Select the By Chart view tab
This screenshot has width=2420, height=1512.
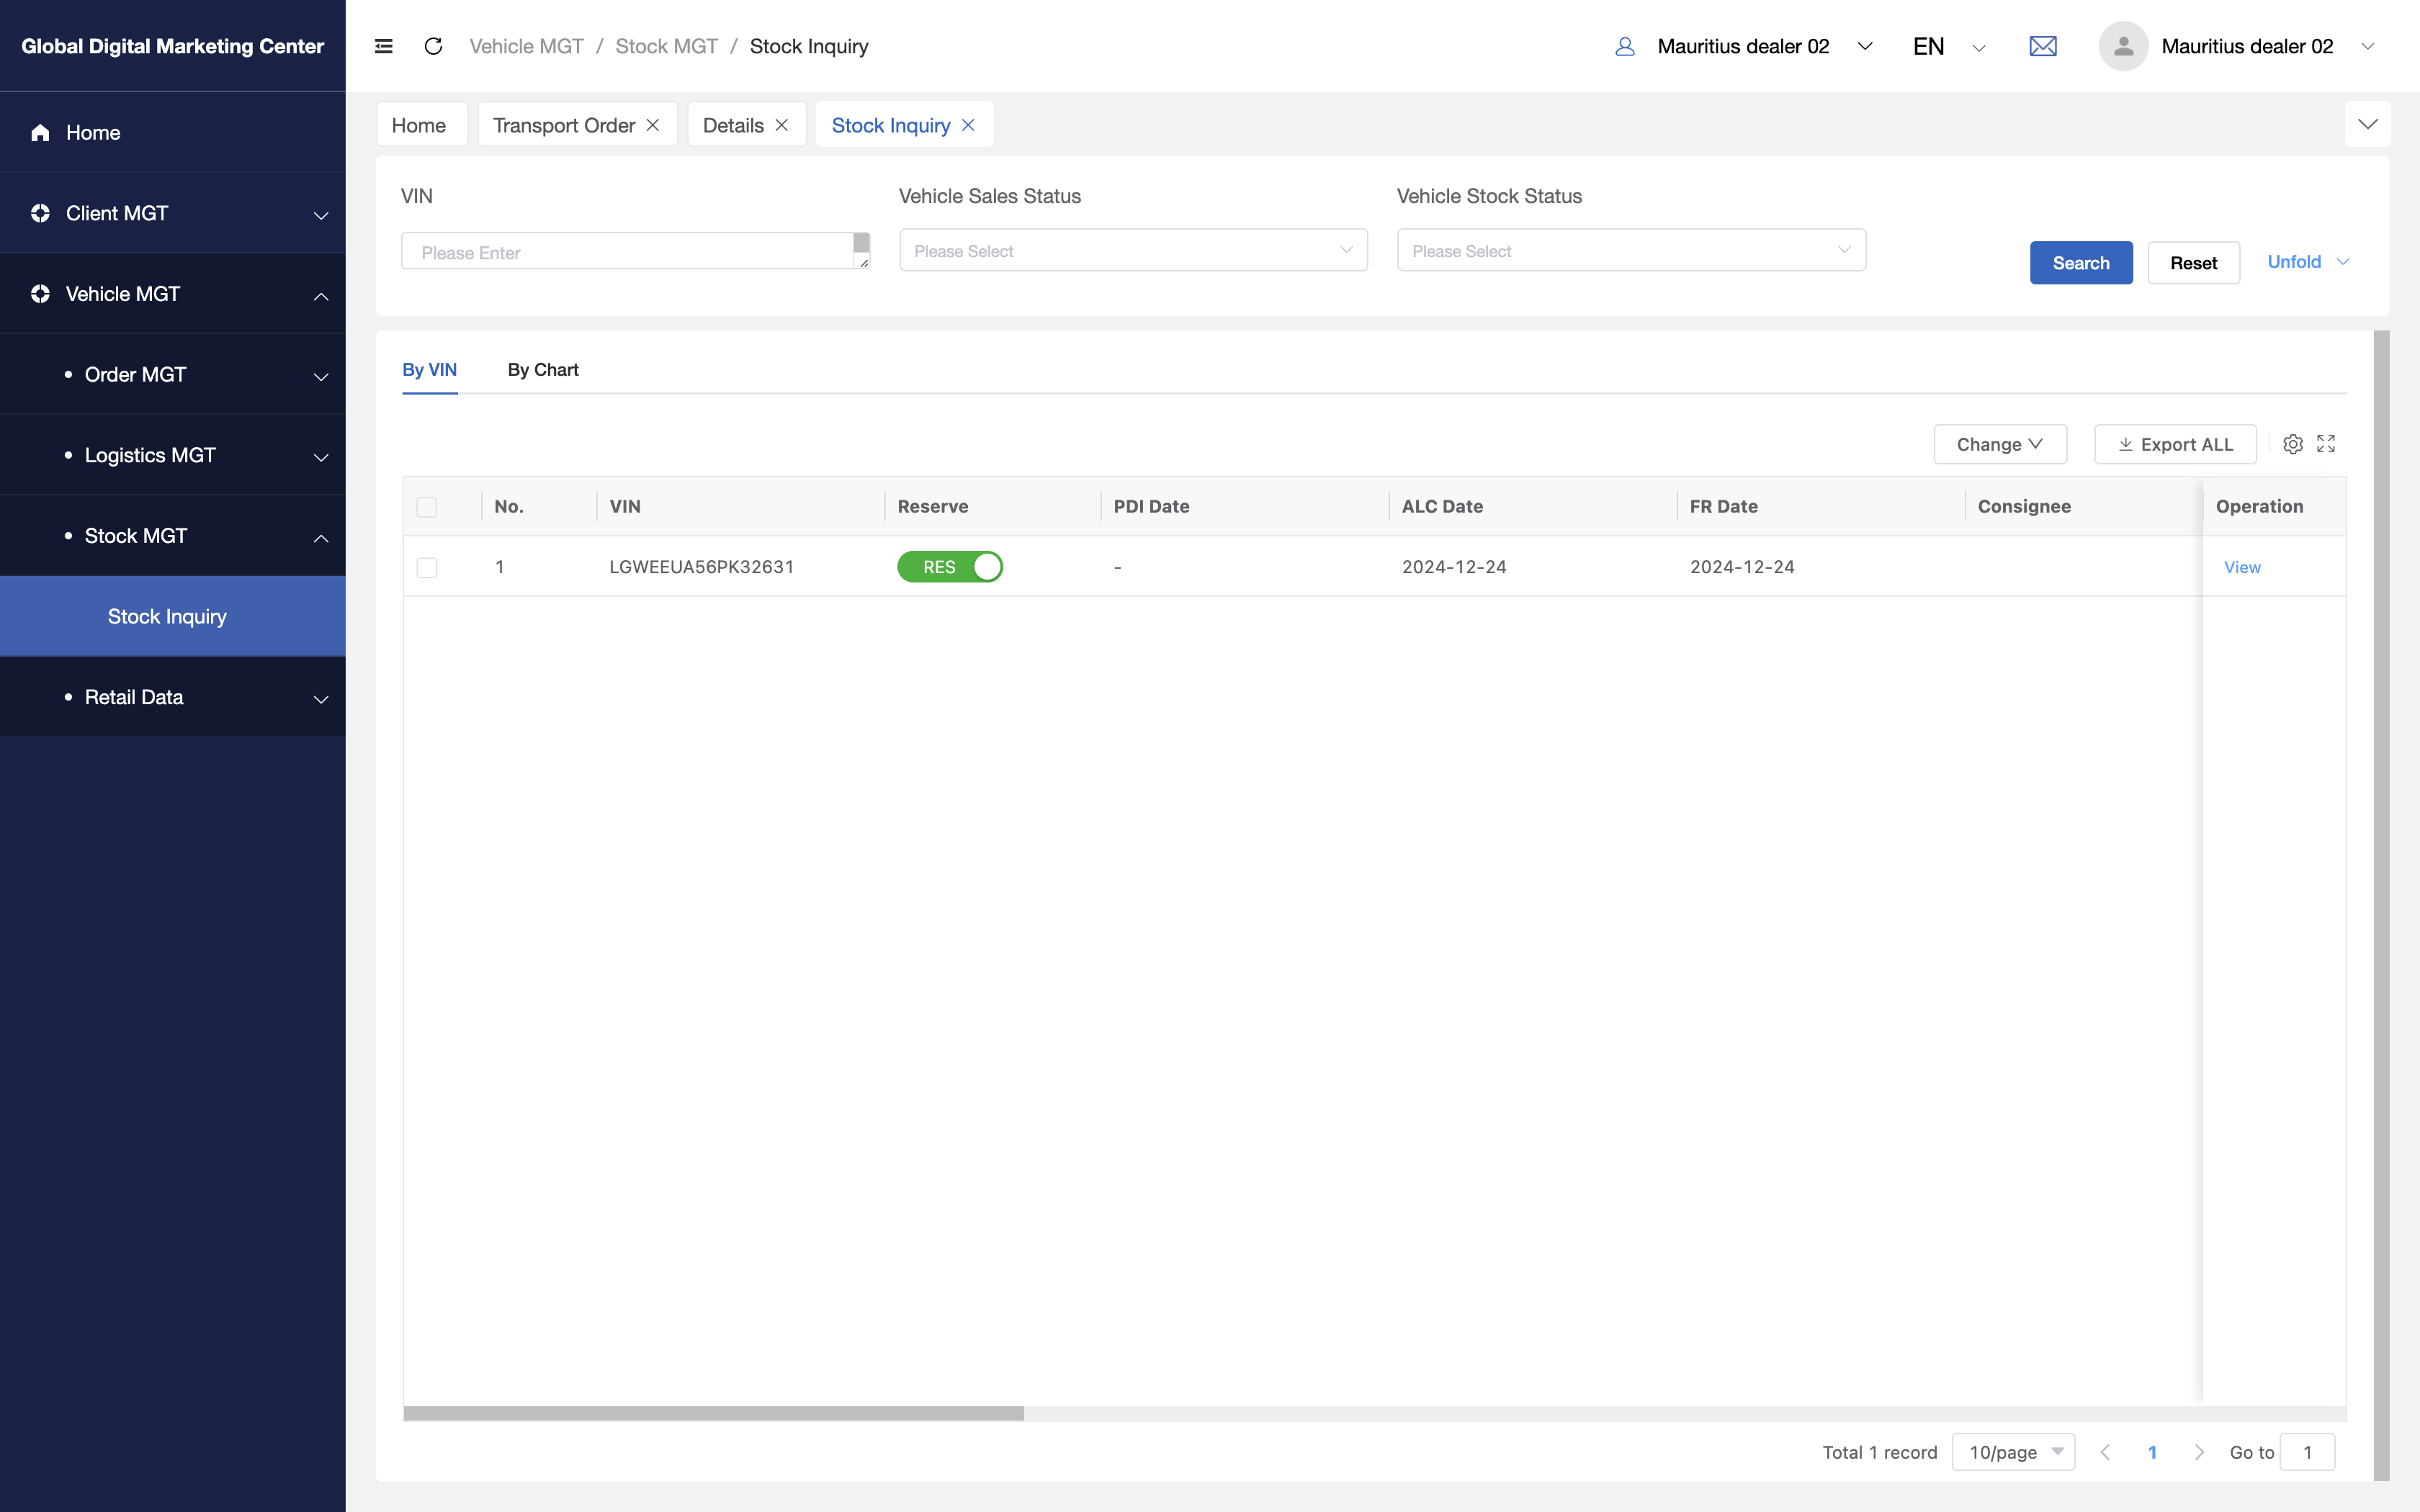[543, 369]
